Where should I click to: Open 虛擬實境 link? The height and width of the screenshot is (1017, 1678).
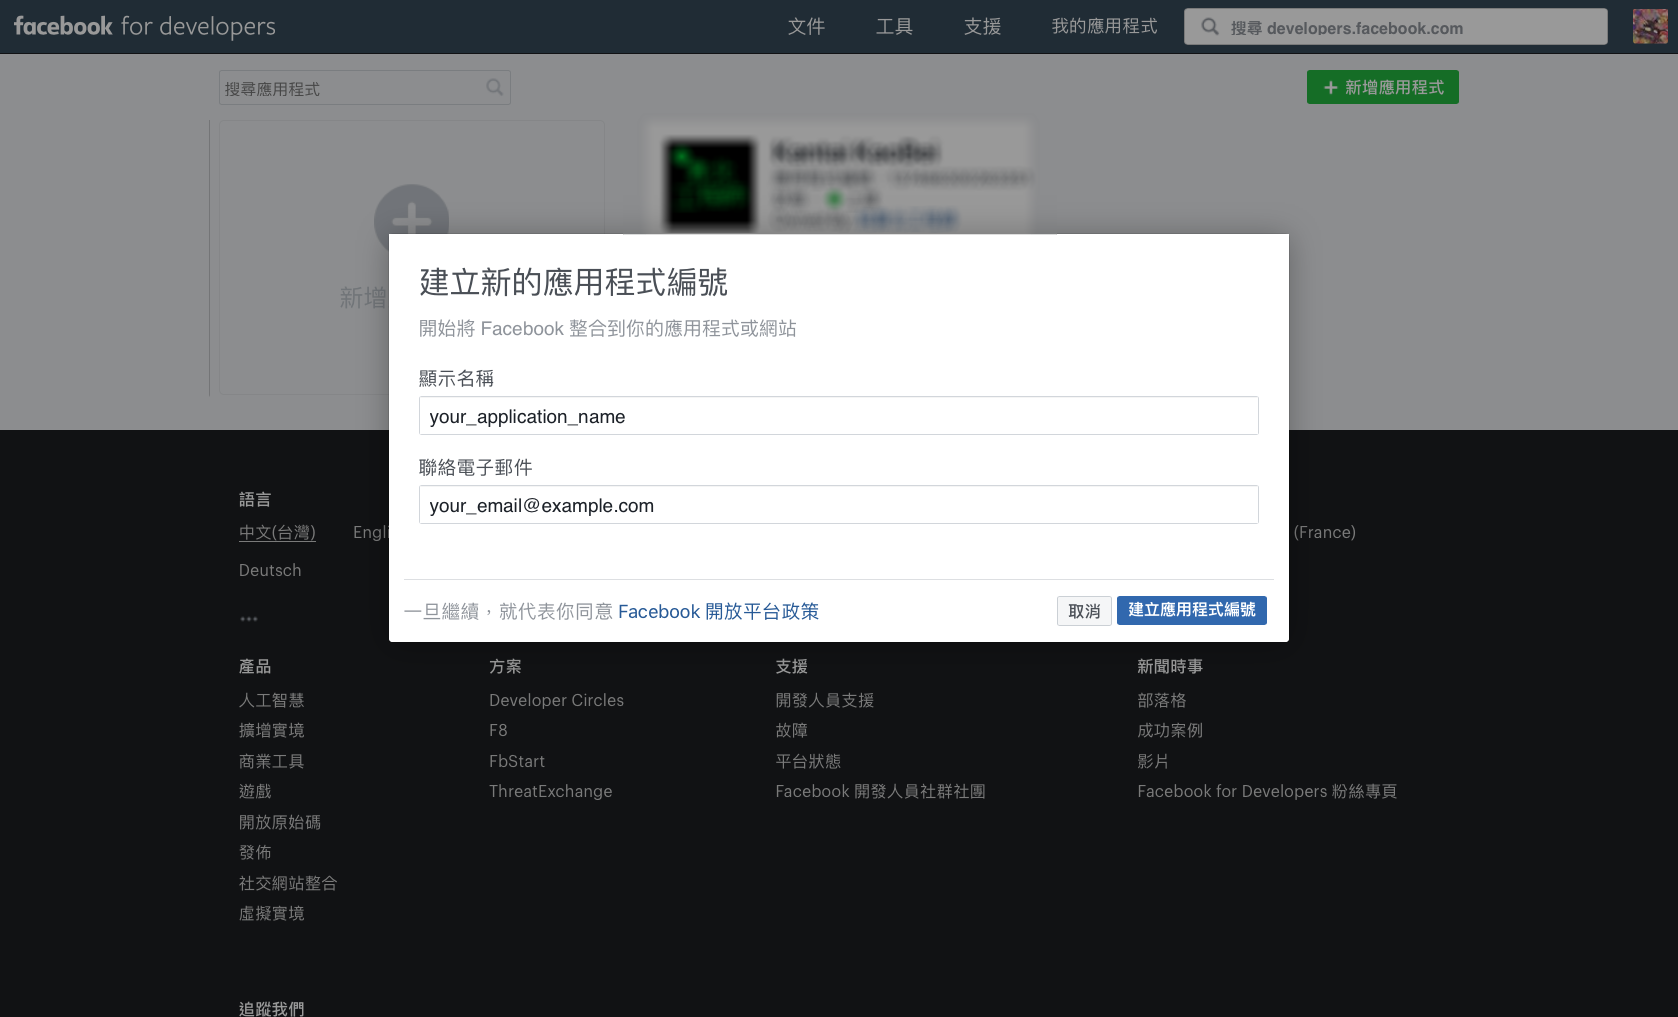[271, 914]
